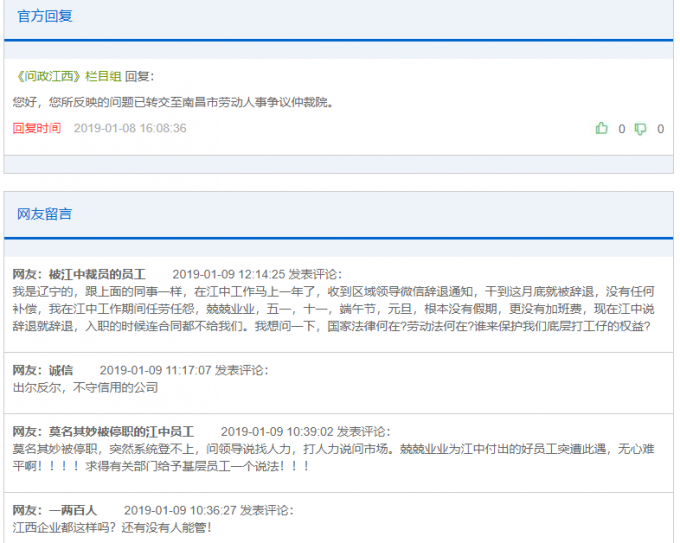Screen dimensions: 680x543
Task: Click the username 诚信
Action: (x=61, y=370)
